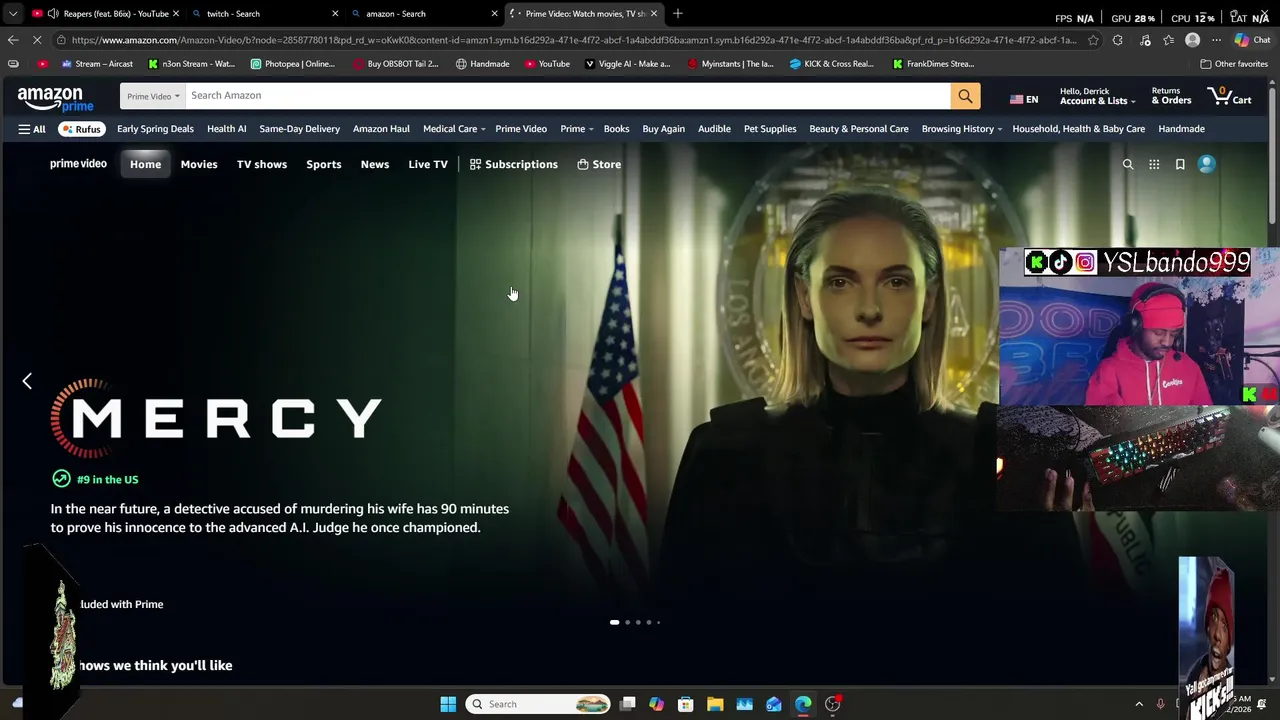Open the Copilot Chat button
This screenshot has height=720, width=1280.
pyautogui.click(x=1253, y=40)
